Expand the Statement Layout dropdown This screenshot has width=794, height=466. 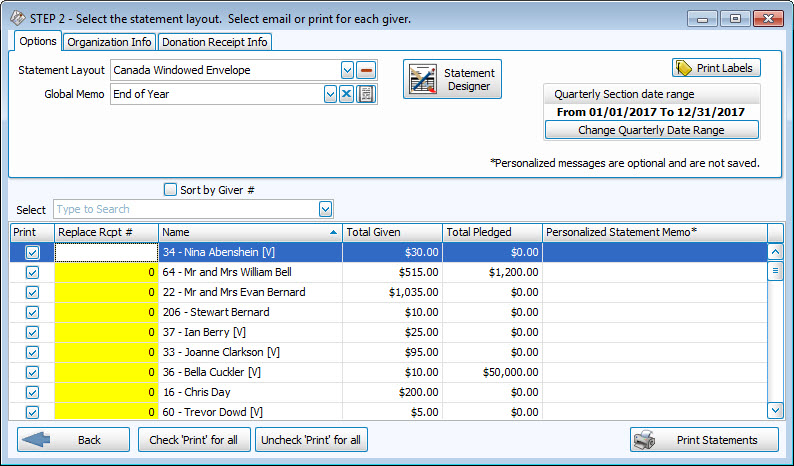coord(347,70)
